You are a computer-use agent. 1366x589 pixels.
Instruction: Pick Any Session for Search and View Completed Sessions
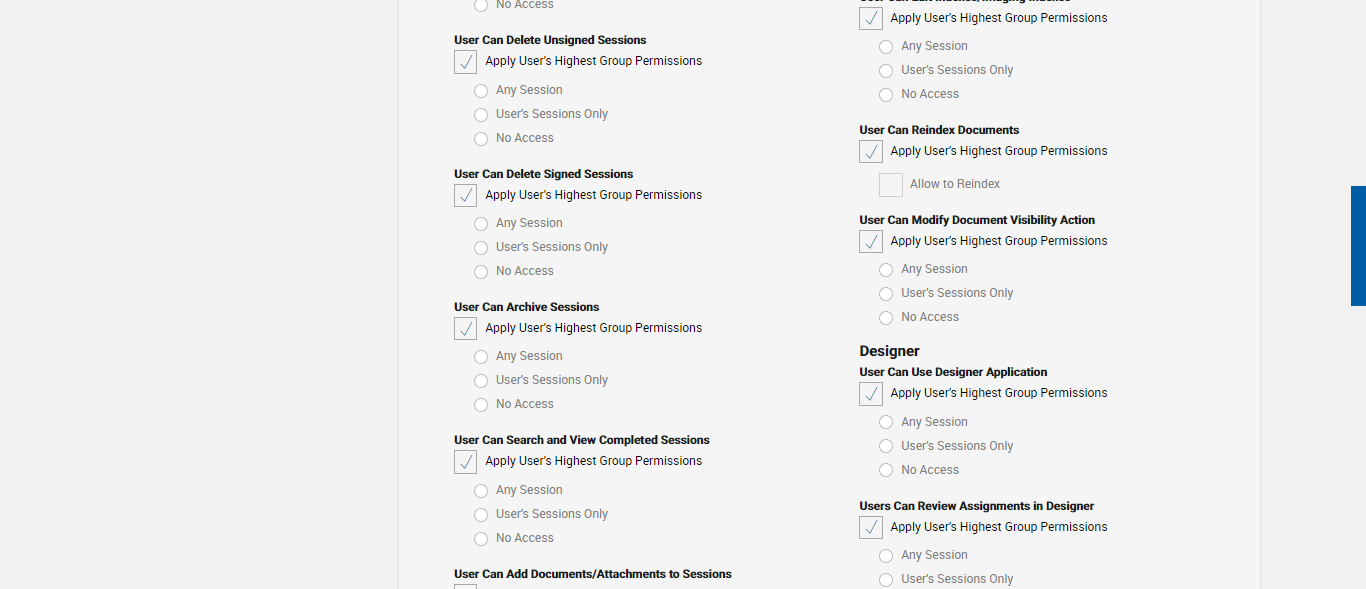(481, 491)
